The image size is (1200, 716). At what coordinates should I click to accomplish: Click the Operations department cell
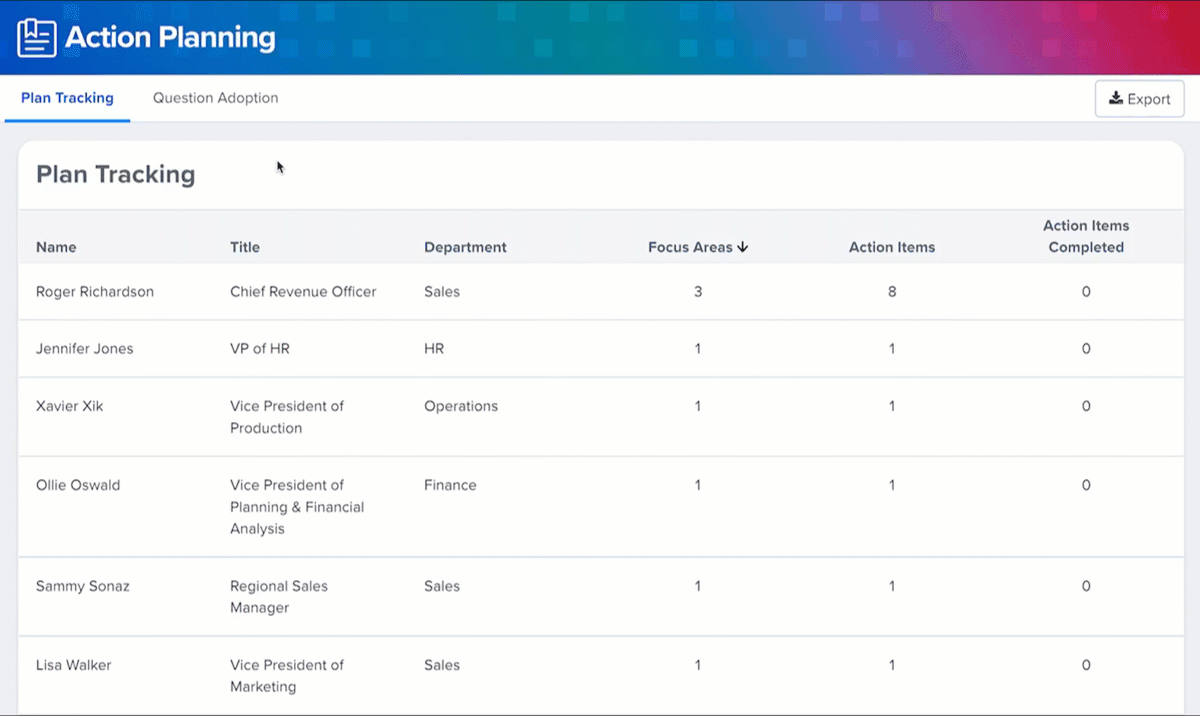[461, 406]
